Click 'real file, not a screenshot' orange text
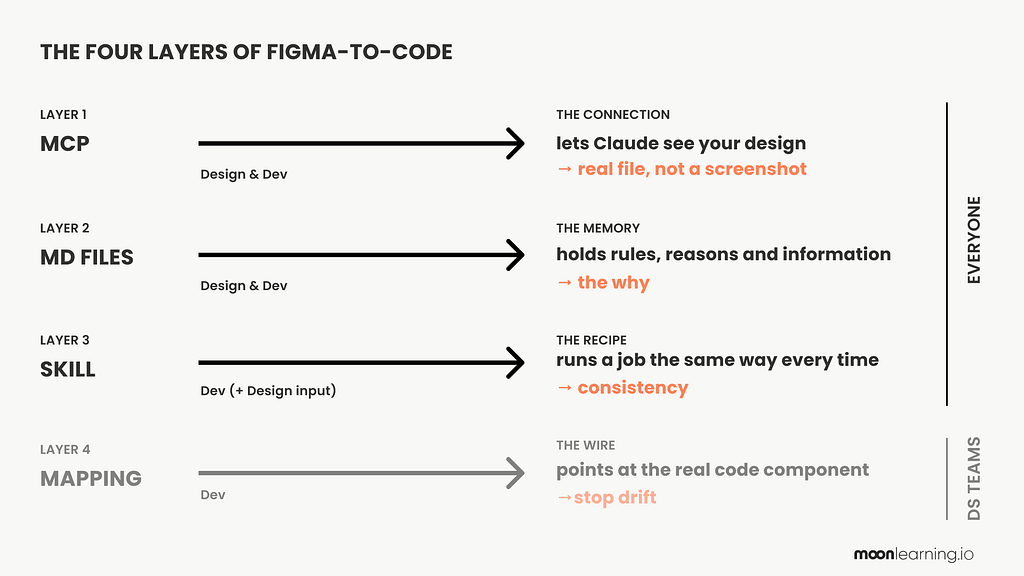 click(x=692, y=169)
